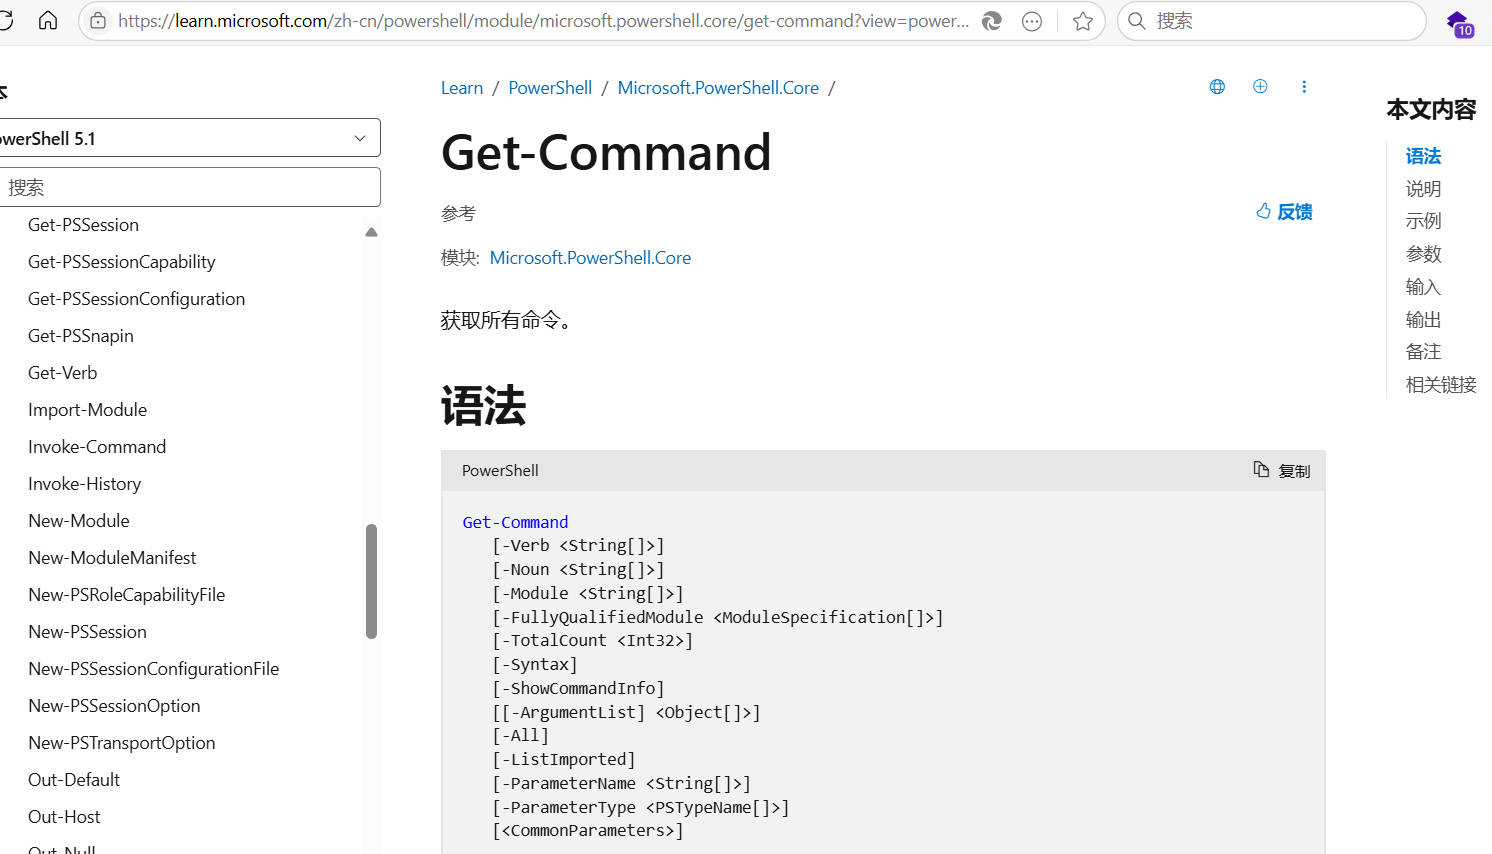
Task: Jump to 语法 section in contents
Action: [x=1423, y=156]
